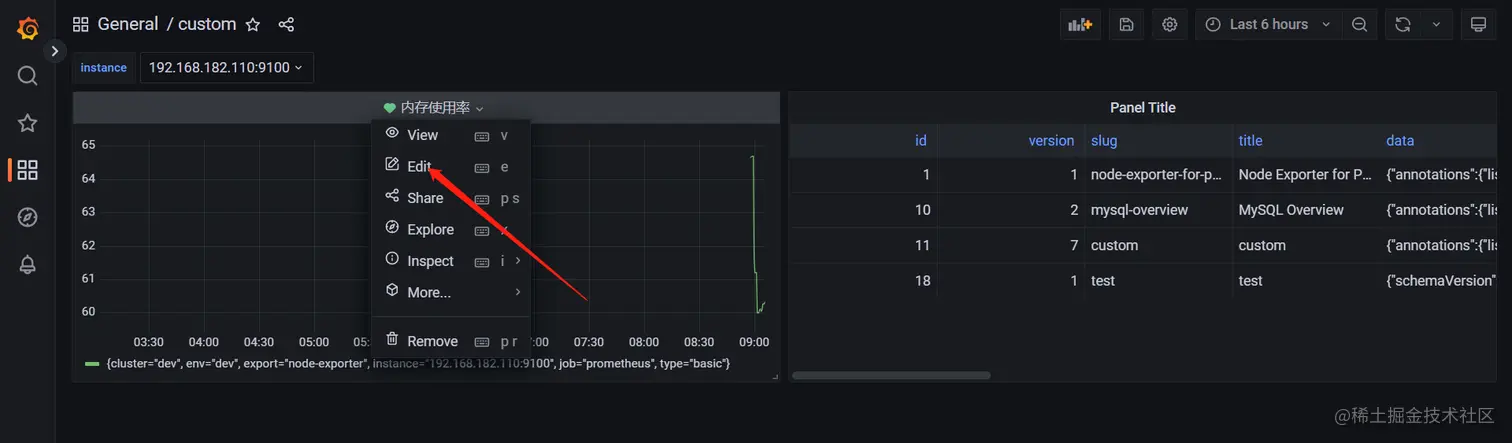The height and width of the screenshot is (443, 1512).
Task: Click the {"schemaVersion" data cell
Action: [1440, 281]
